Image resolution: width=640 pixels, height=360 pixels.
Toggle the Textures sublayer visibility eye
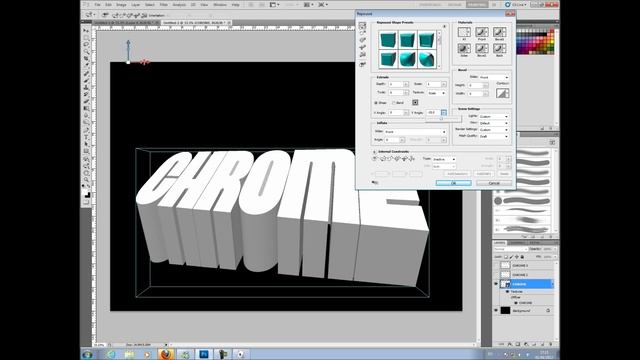click(507, 292)
